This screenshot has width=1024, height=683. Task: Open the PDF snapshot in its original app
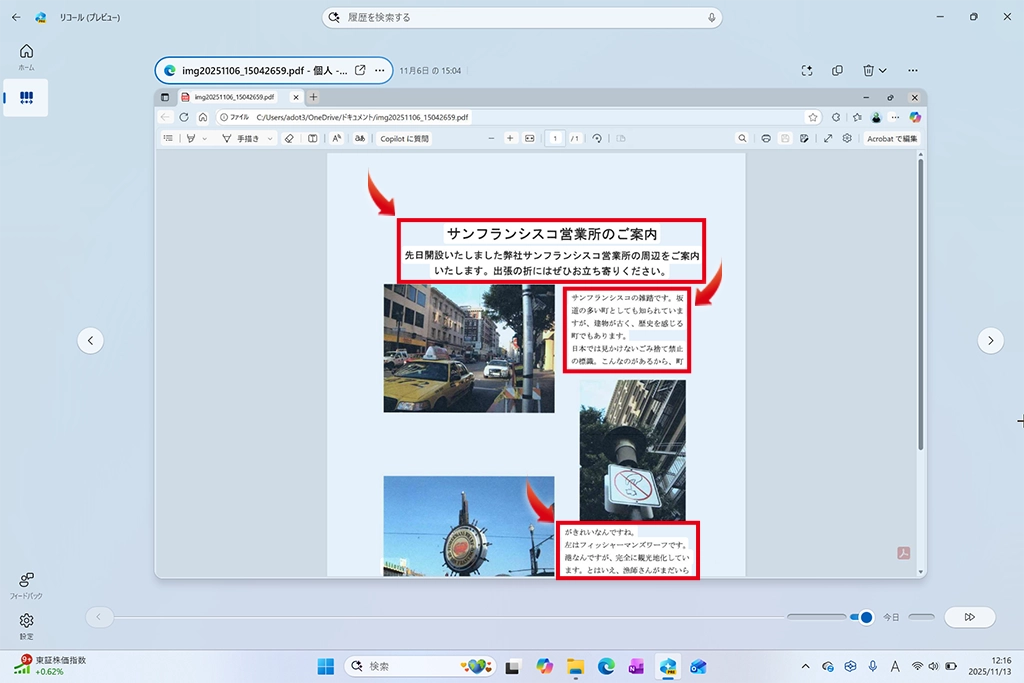tap(360, 70)
